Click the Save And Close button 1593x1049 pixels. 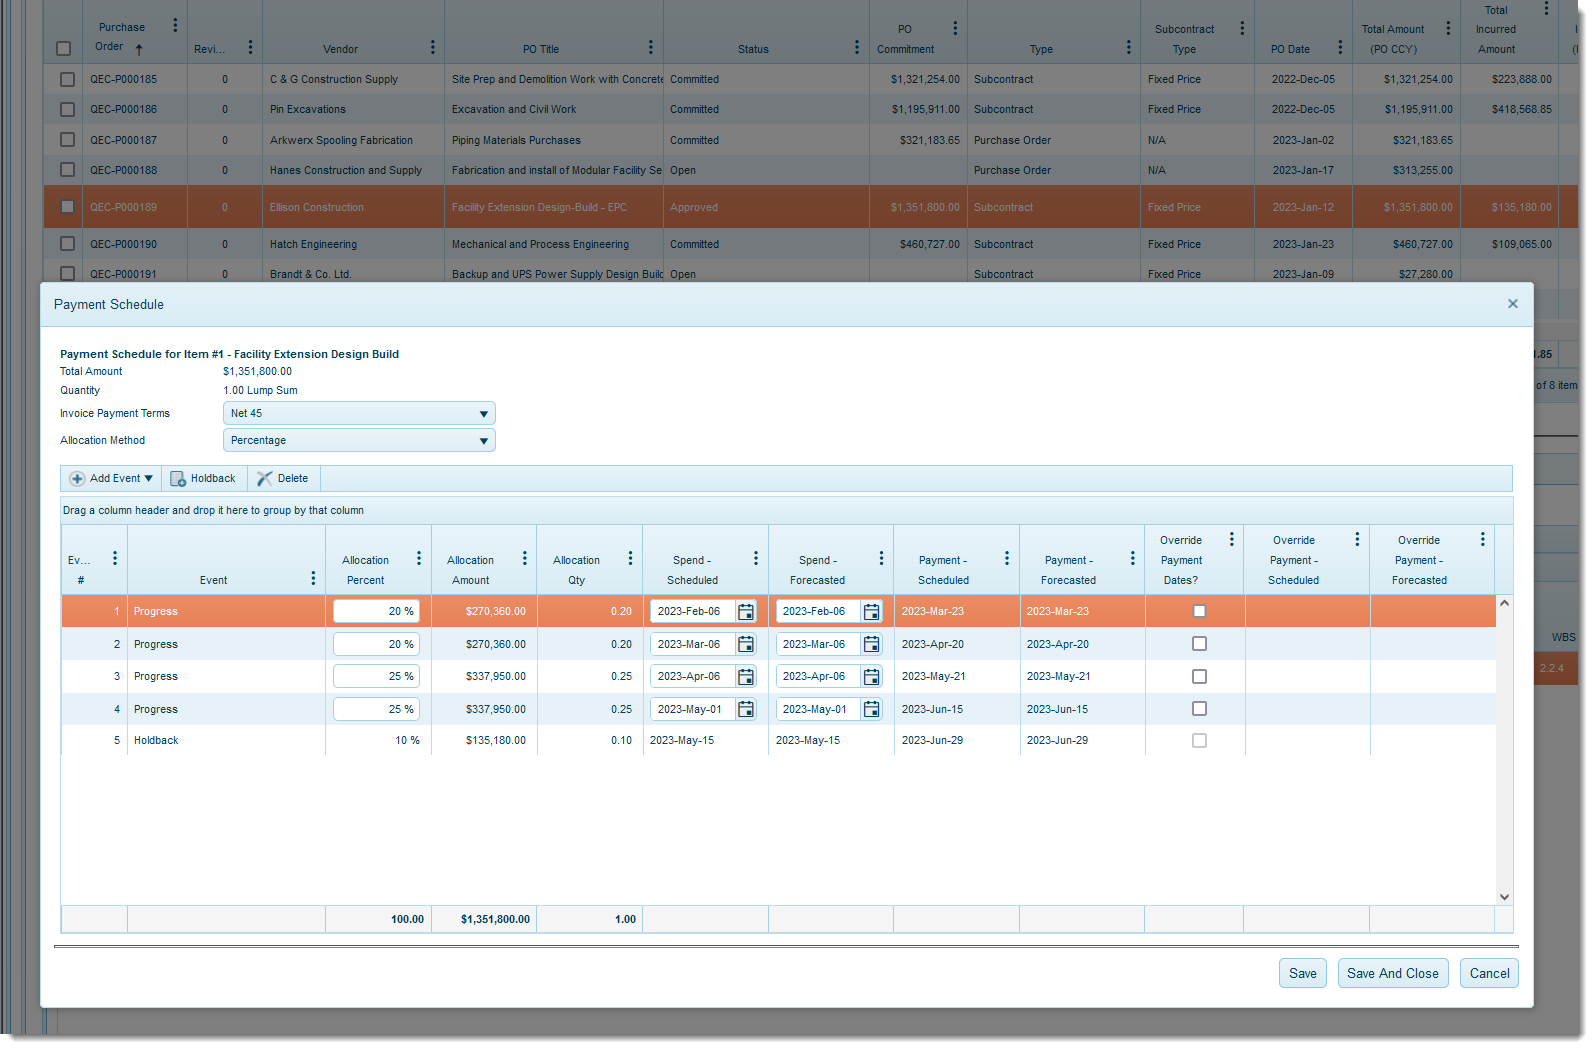click(x=1392, y=974)
